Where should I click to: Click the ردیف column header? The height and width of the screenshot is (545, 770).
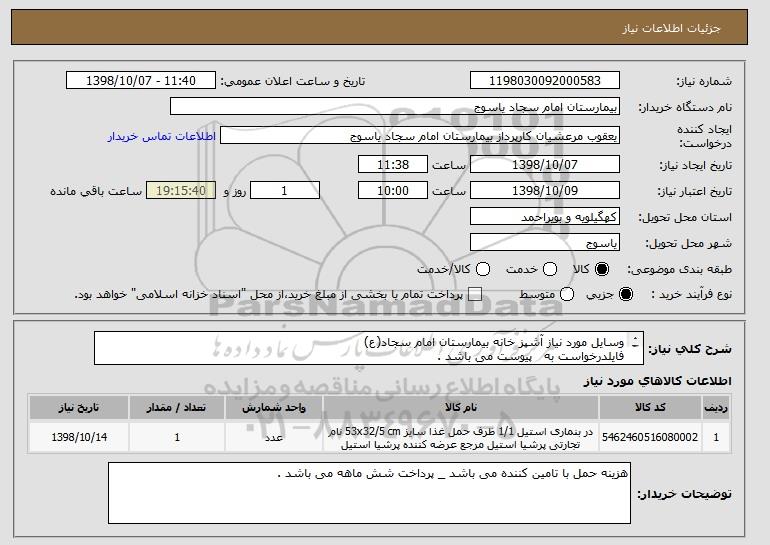click(716, 408)
